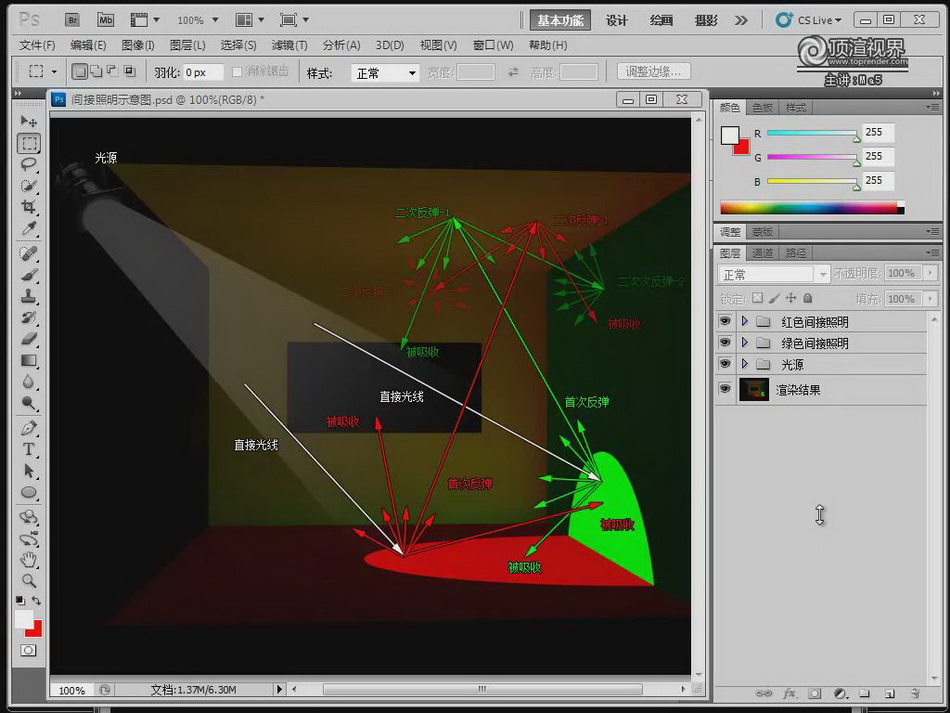The width and height of the screenshot is (950, 713).
Task: Toggle visibility of 渲染结果 layer
Action: pos(725,390)
